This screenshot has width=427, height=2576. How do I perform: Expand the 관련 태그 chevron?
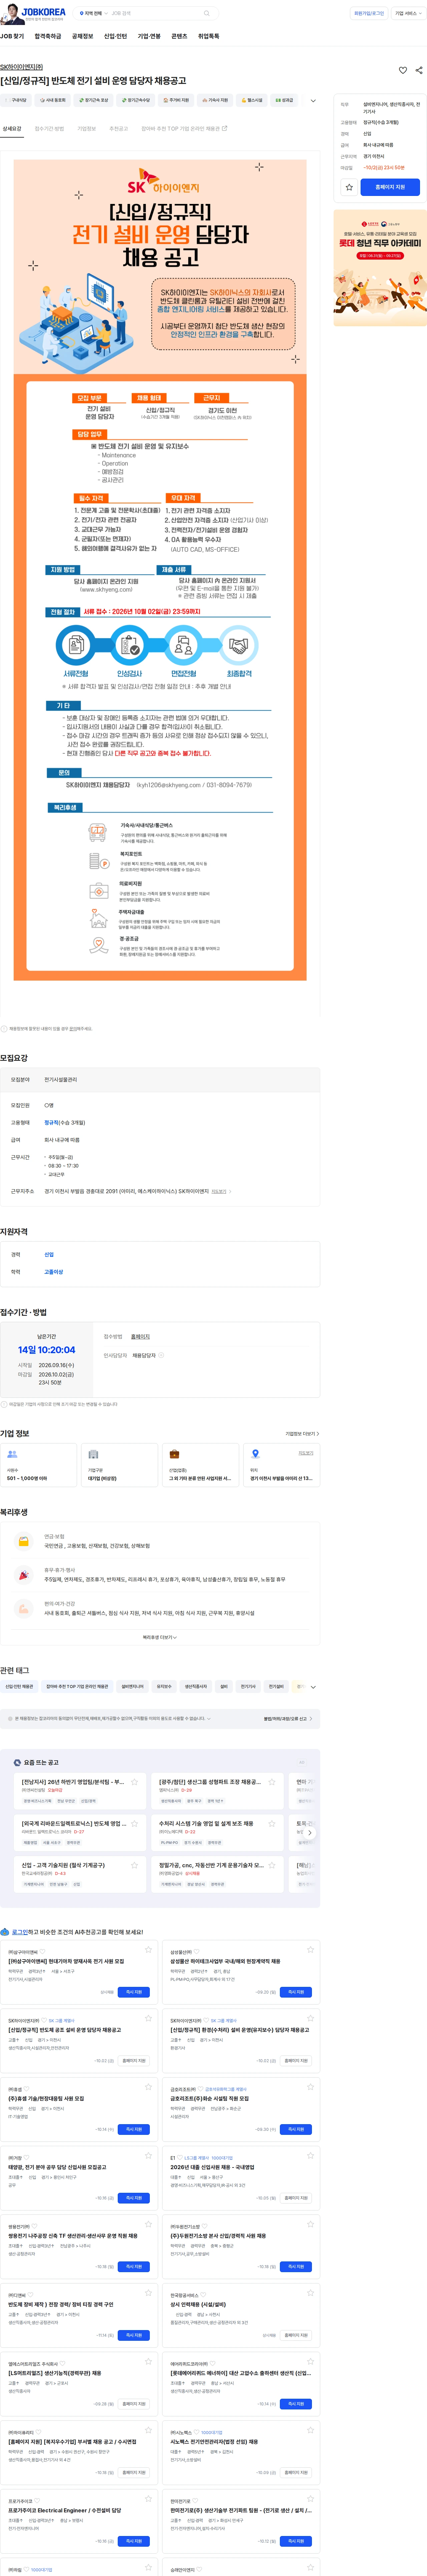click(313, 1687)
